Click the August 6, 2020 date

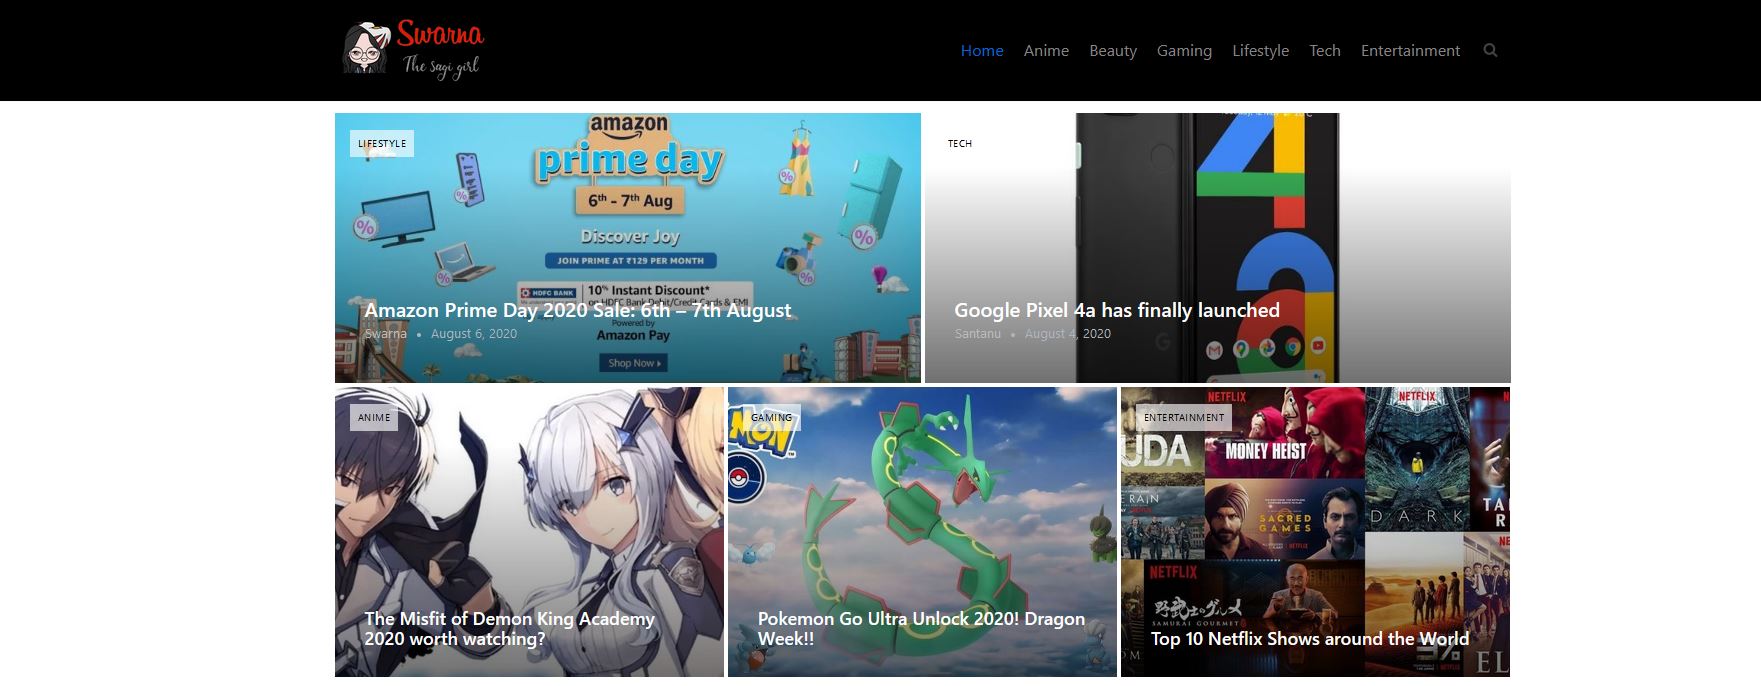pyautogui.click(x=474, y=333)
